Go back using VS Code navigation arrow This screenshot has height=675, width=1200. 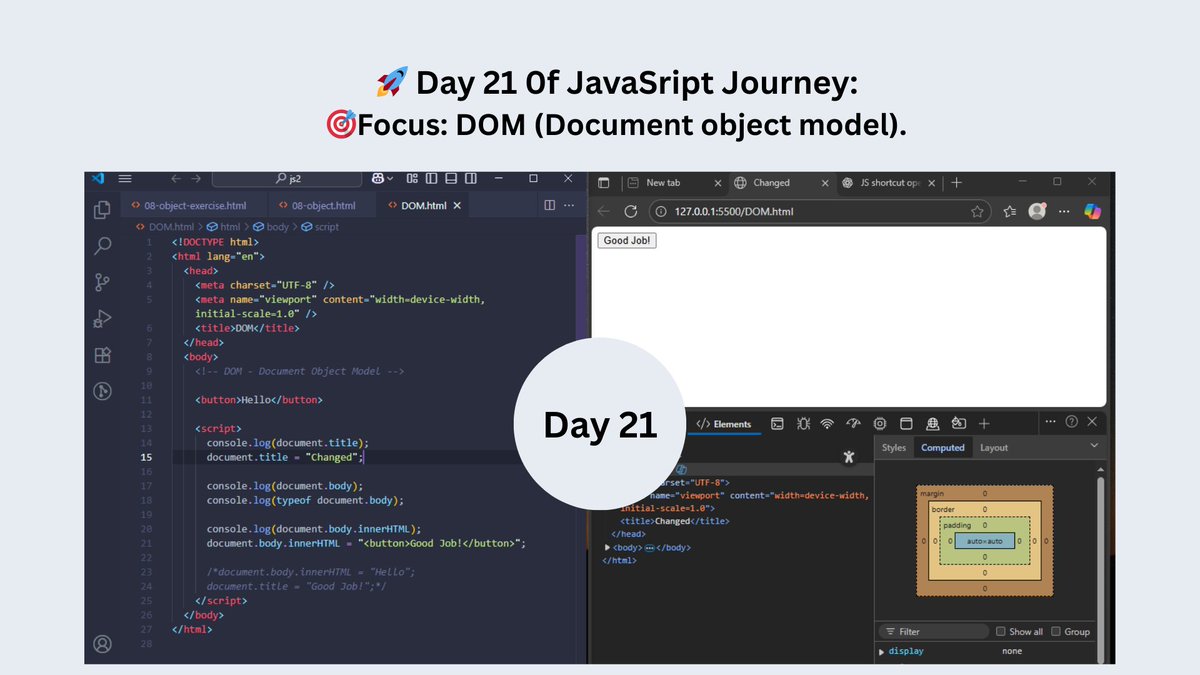(176, 179)
